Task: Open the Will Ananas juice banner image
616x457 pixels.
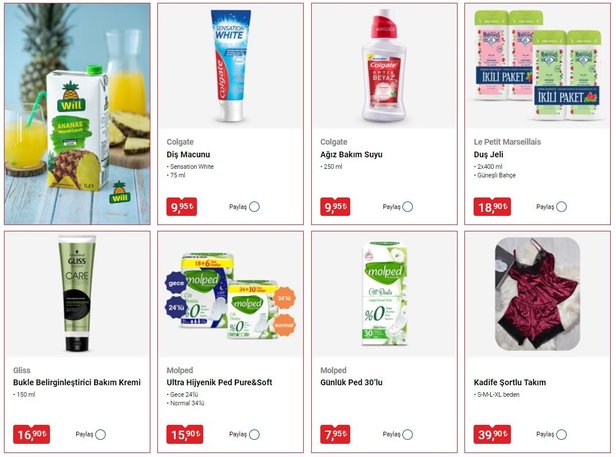Action: (x=77, y=114)
